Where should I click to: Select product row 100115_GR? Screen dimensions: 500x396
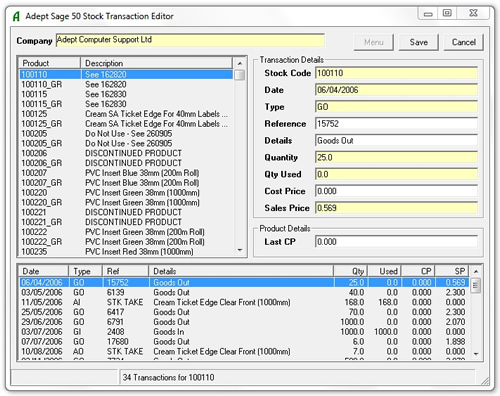126,104
